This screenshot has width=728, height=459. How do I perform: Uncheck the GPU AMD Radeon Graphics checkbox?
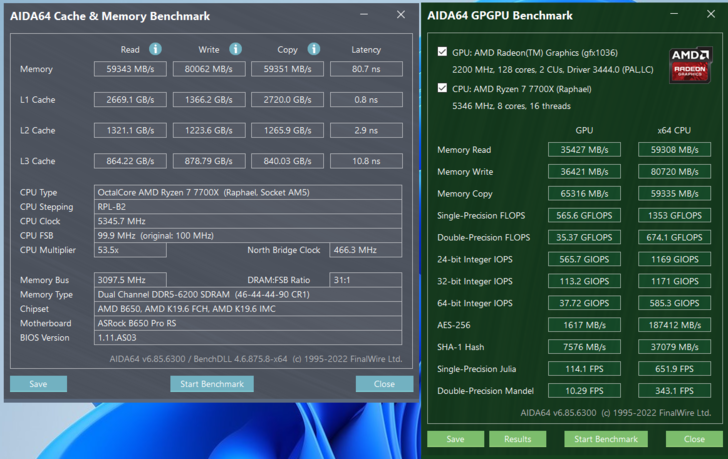pos(442,52)
